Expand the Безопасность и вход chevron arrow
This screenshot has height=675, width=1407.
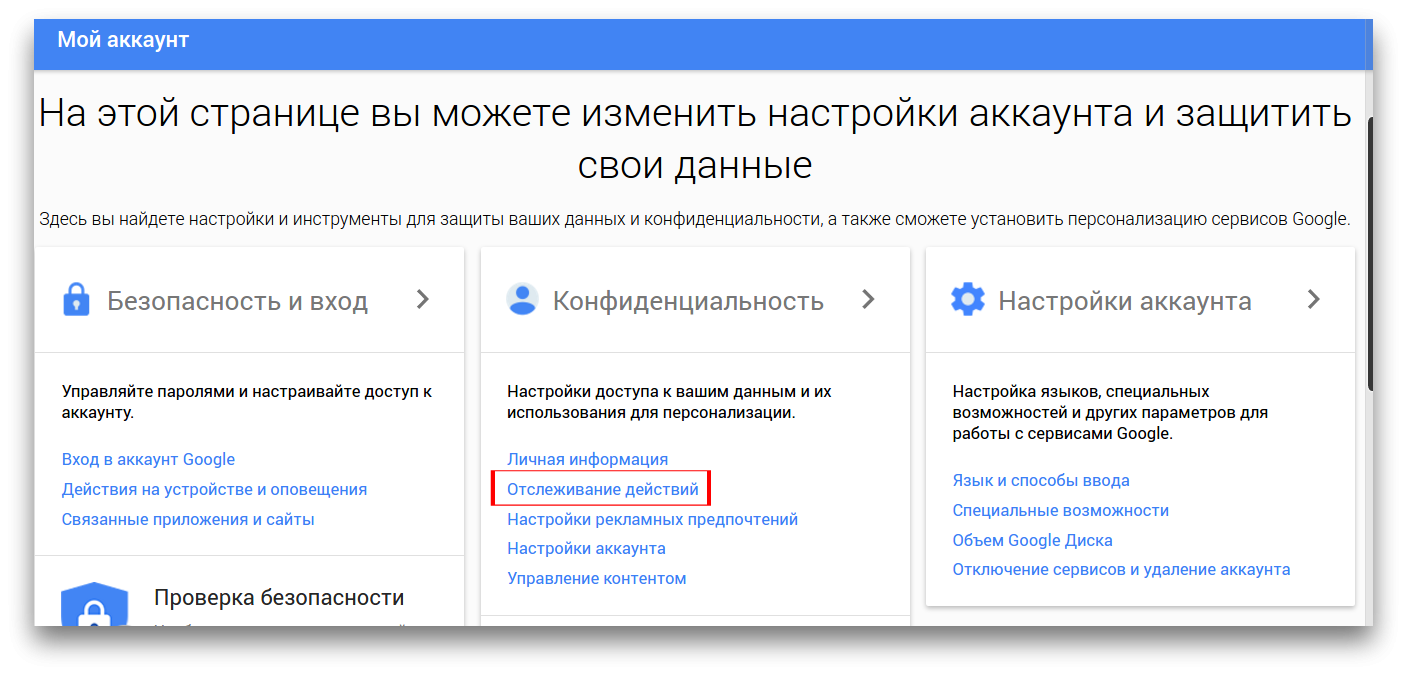423,299
